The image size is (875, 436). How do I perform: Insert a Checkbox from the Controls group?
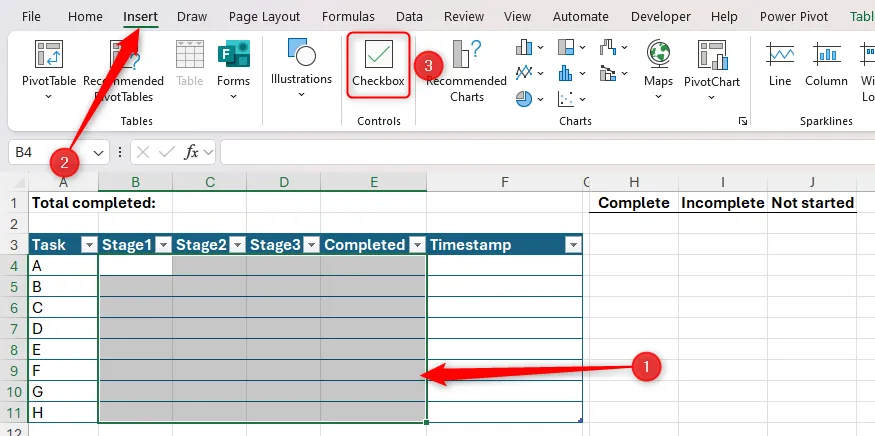[x=378, y=64]
